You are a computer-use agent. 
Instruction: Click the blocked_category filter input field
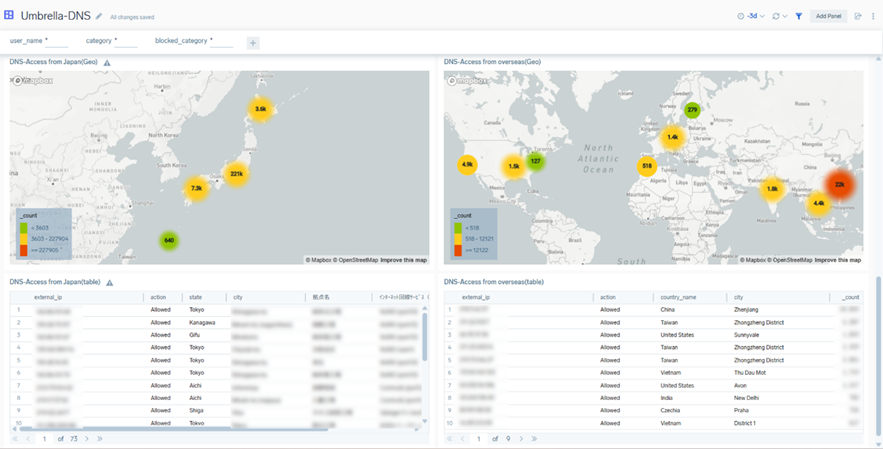pyautogui.click(x=221, y=41)
